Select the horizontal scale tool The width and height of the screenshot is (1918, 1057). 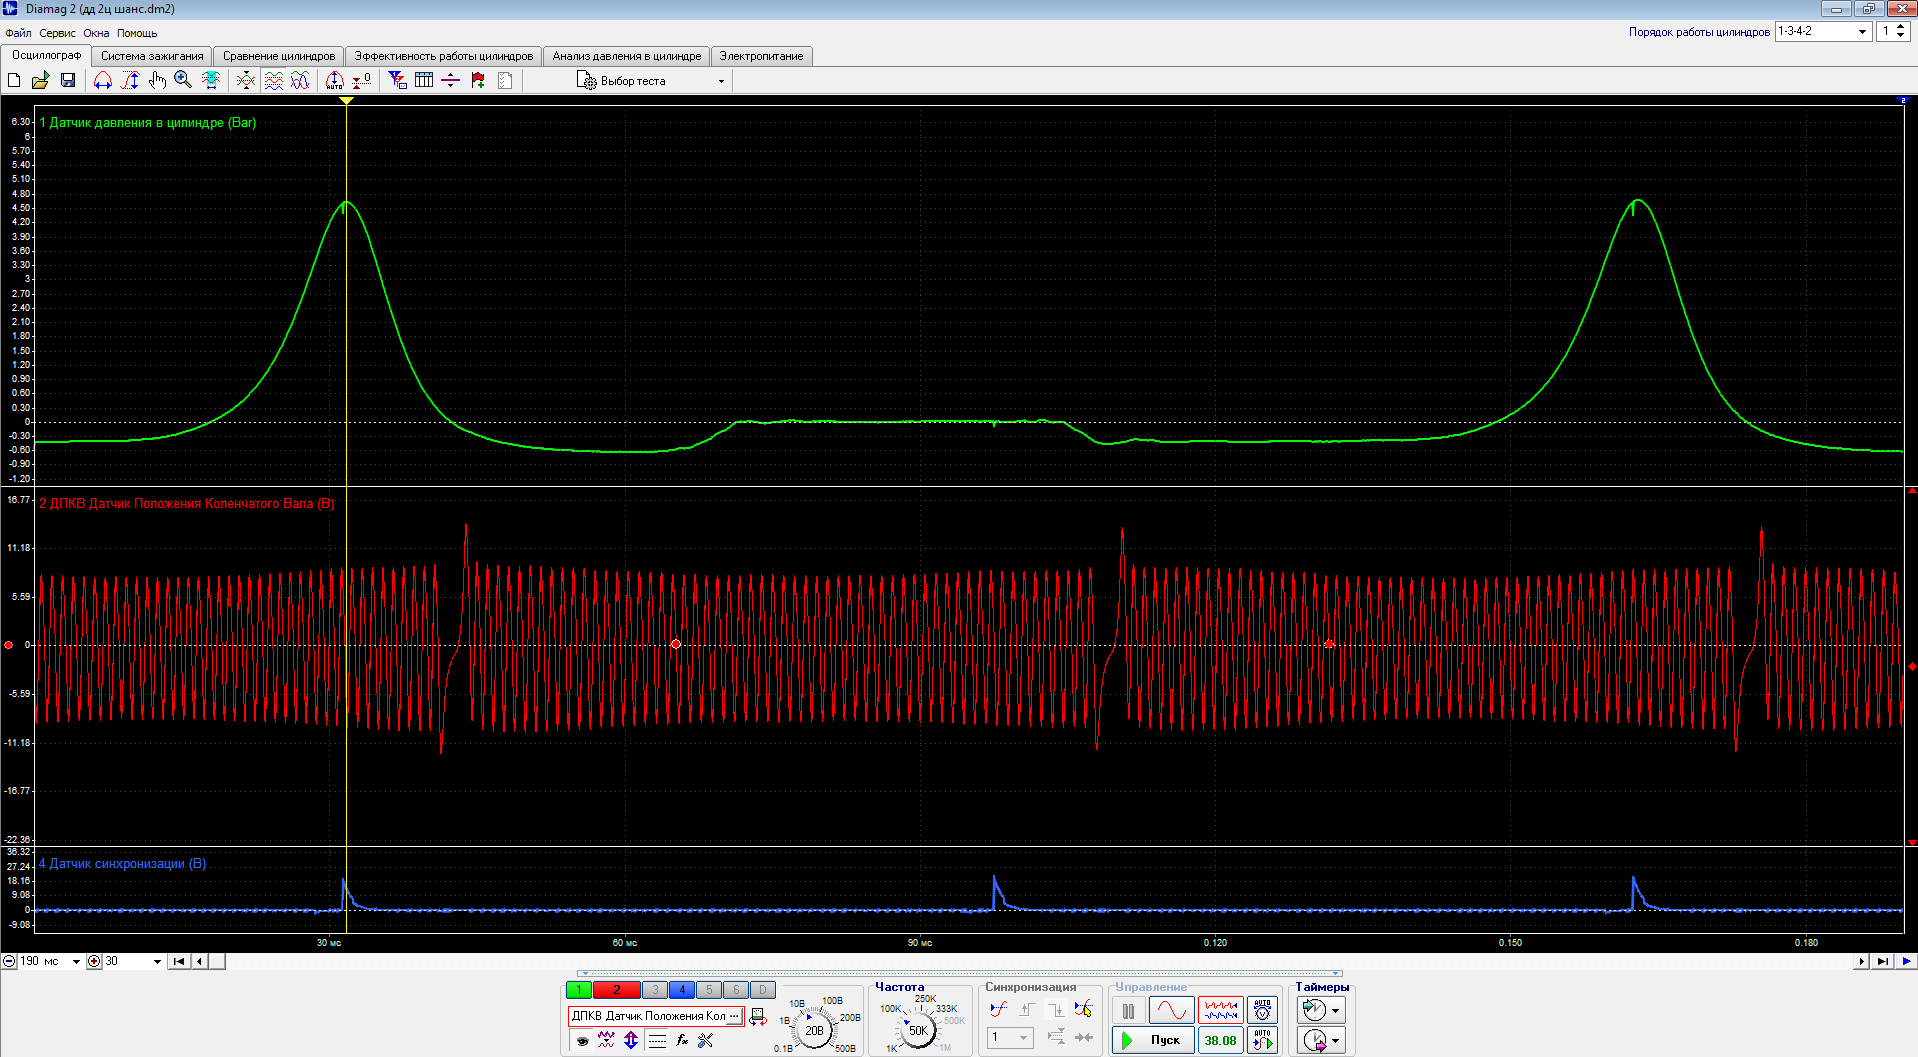[x=102, y=80]
